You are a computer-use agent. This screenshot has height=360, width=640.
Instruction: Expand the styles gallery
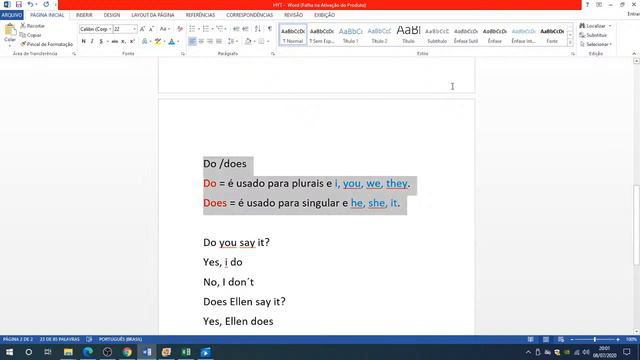click(x=570, y=43)
